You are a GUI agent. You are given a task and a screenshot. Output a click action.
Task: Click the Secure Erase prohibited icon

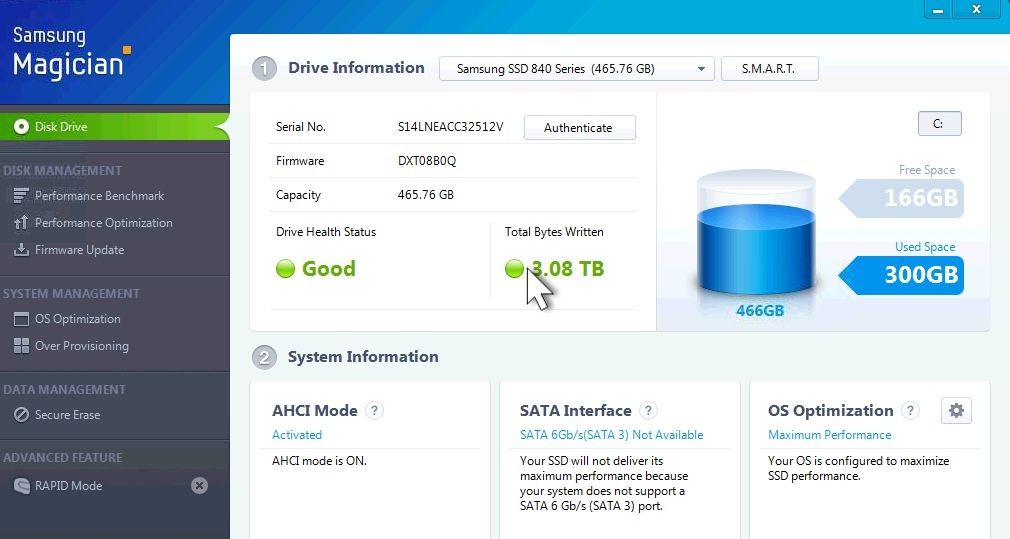click(21, 415)
